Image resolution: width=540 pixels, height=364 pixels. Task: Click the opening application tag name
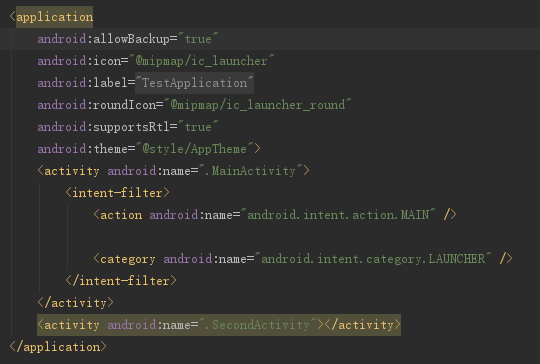[x=55, y=17]
